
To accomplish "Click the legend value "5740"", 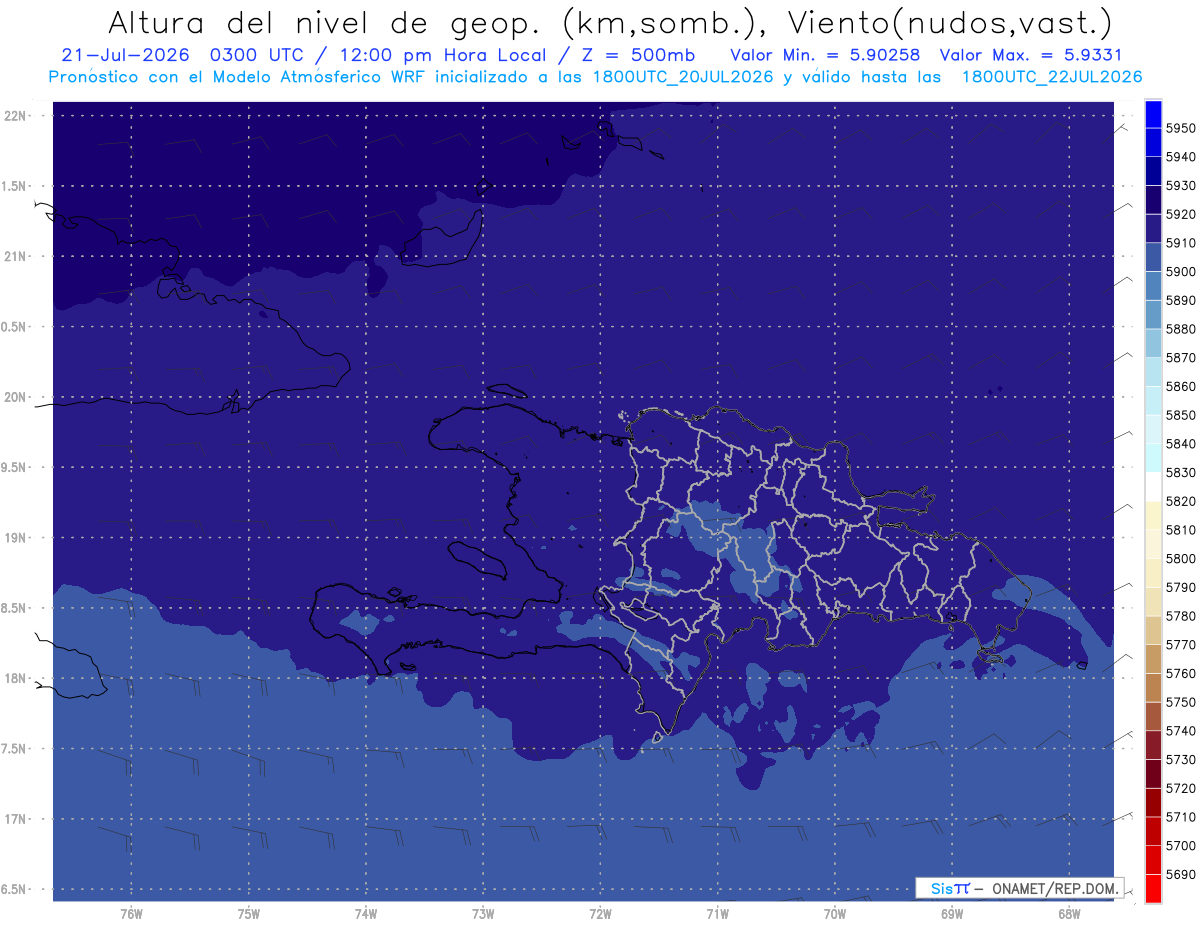I will pos(1181,731).
